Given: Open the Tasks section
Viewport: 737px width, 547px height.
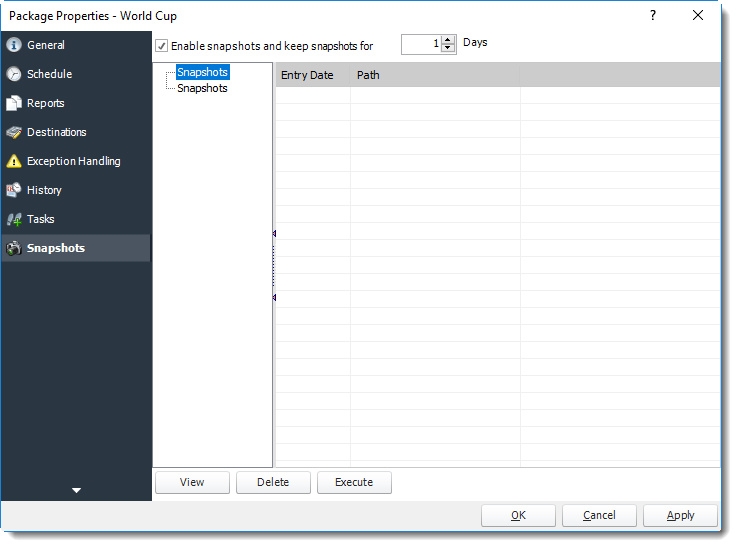Looking at the screenshot, I should [40, 219].
